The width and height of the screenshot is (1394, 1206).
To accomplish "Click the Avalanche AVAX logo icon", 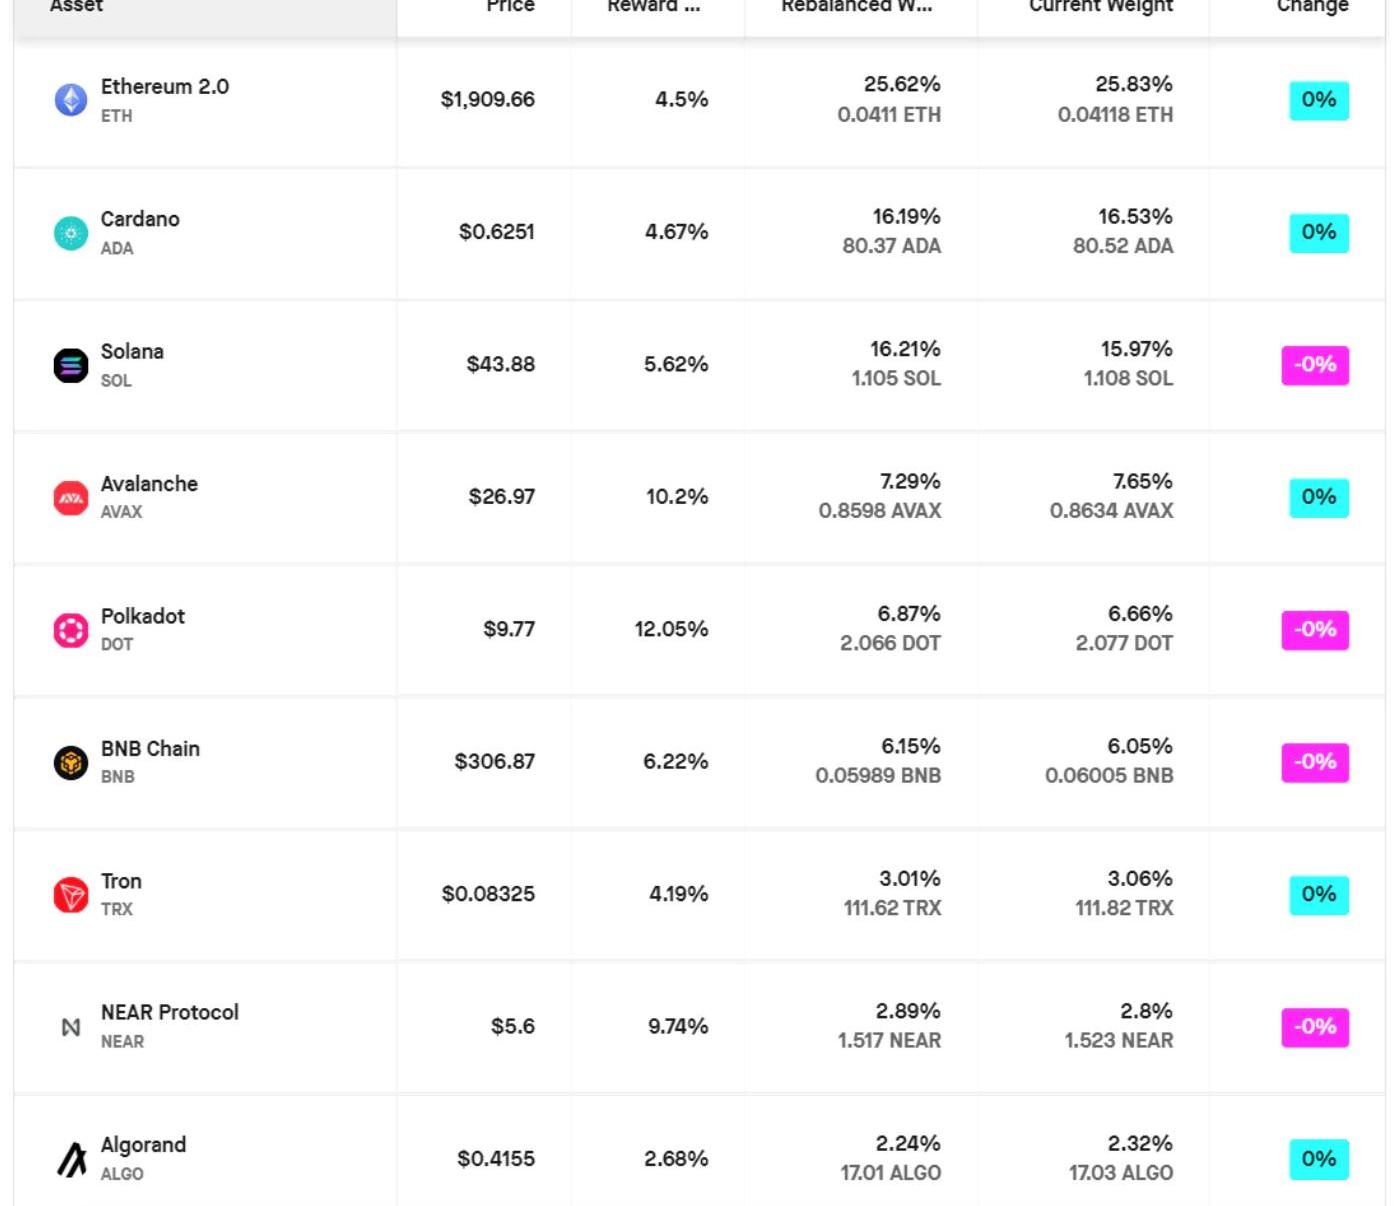I will 70,497.
